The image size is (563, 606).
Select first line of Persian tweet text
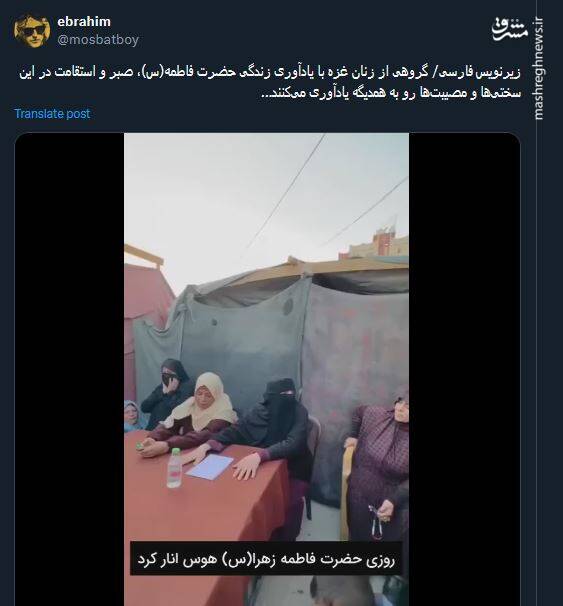click(270, 73)
